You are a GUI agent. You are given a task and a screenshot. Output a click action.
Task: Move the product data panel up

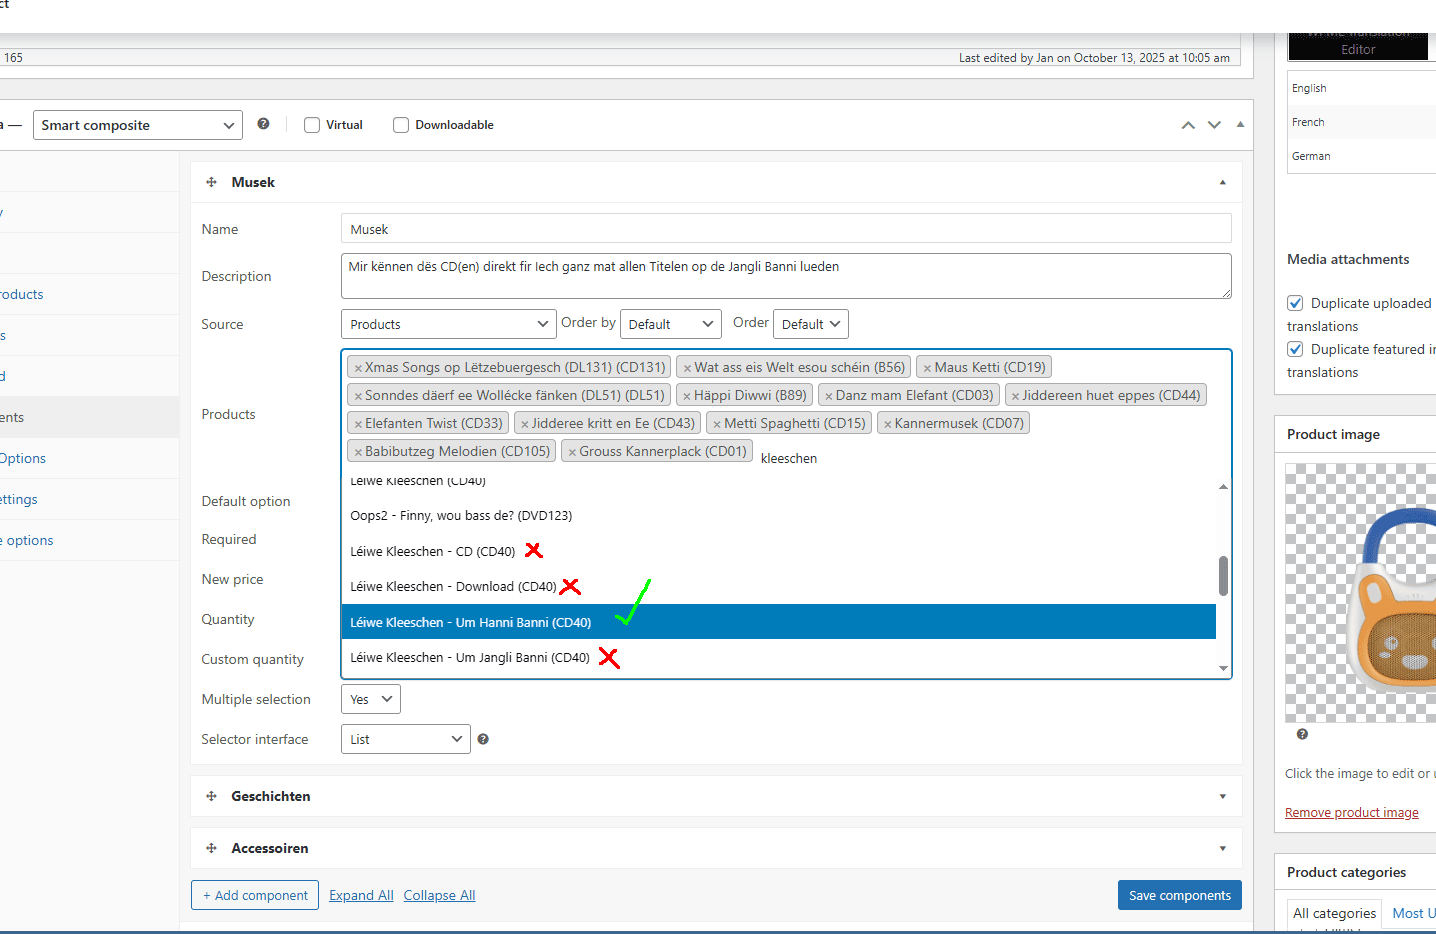[x=1188, y=125]
